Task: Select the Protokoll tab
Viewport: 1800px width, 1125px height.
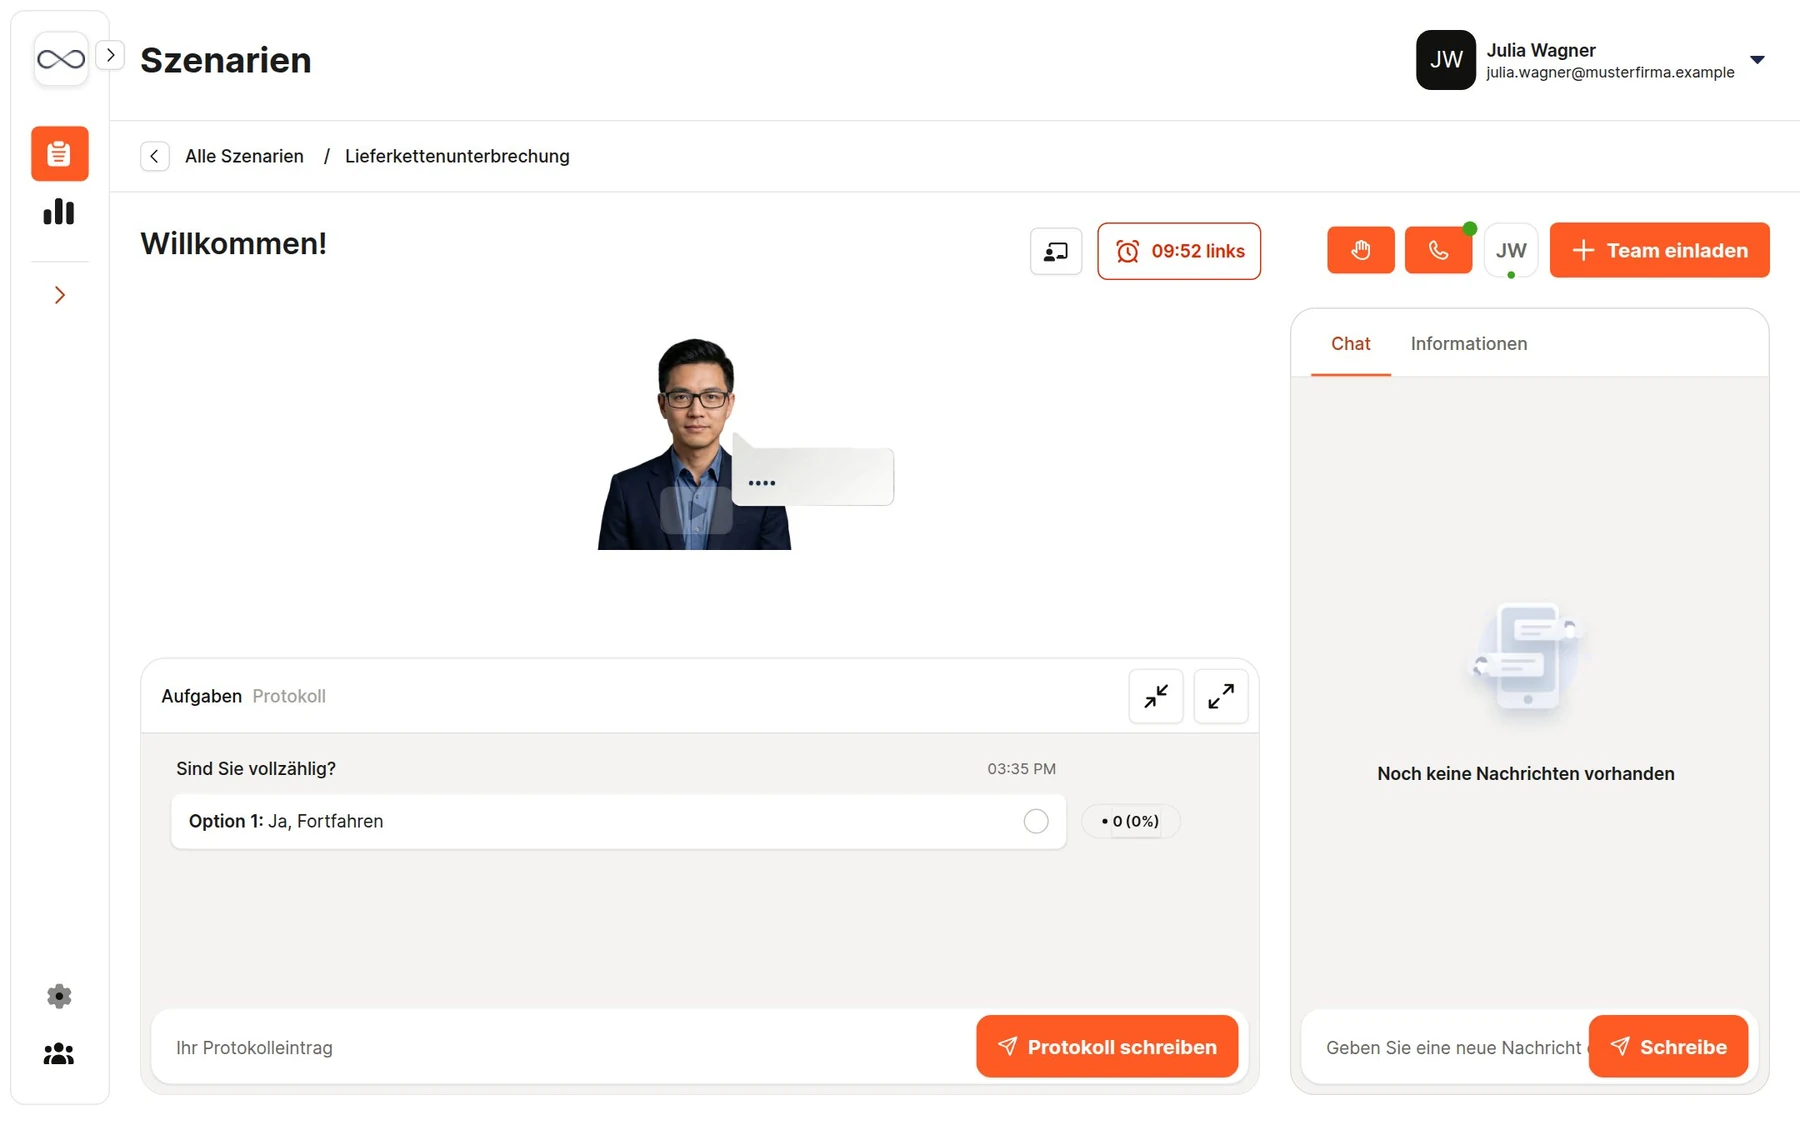Action: click(289, 696)
